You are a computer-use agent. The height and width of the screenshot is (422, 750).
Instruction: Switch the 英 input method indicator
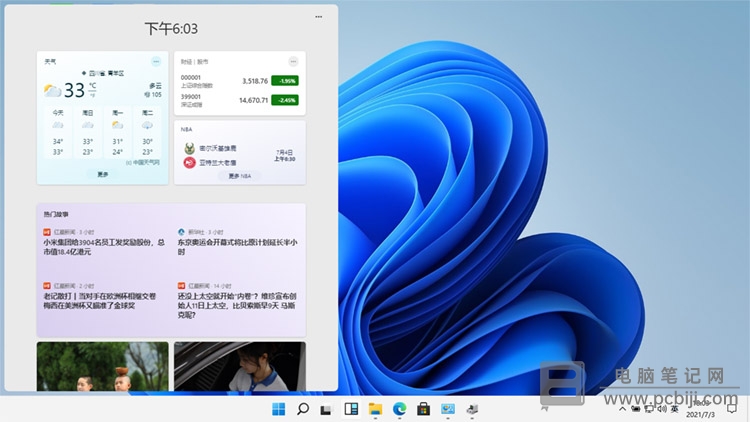674,409
